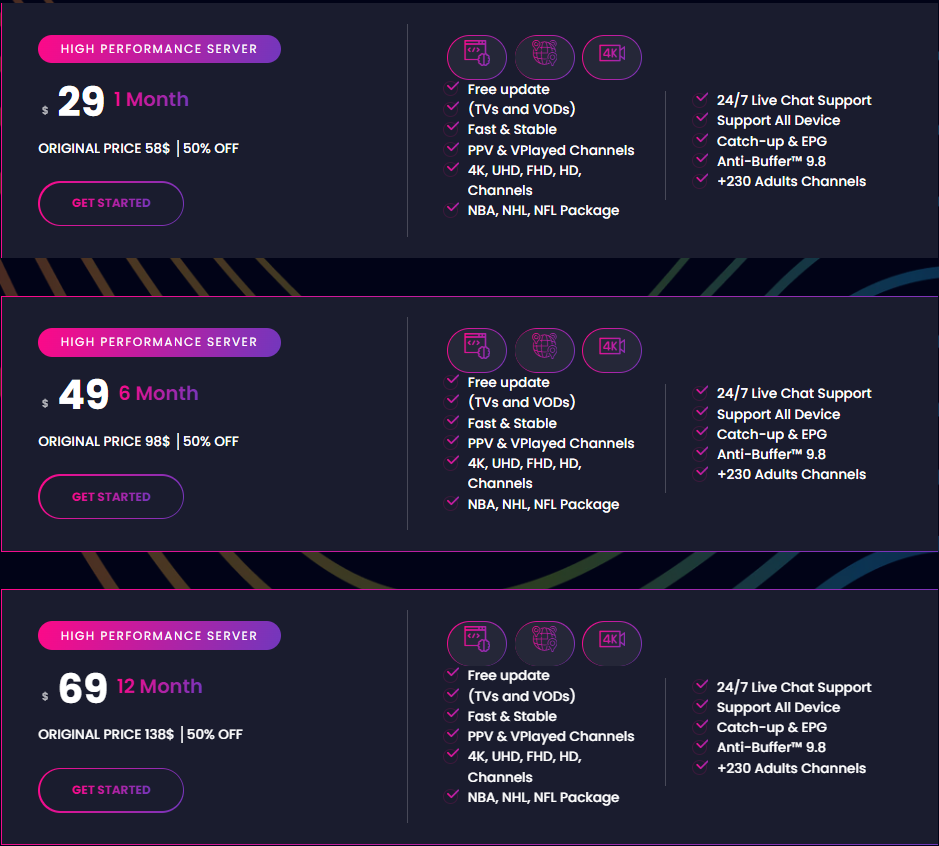Click Get Started for the $69 plan
Image resolution: width=939 pixels, height=846 pixels.
click(x=111, y=790)
